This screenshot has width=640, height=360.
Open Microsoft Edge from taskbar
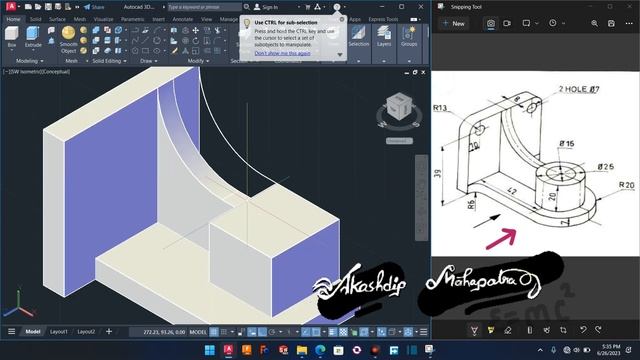coord(320,350)
